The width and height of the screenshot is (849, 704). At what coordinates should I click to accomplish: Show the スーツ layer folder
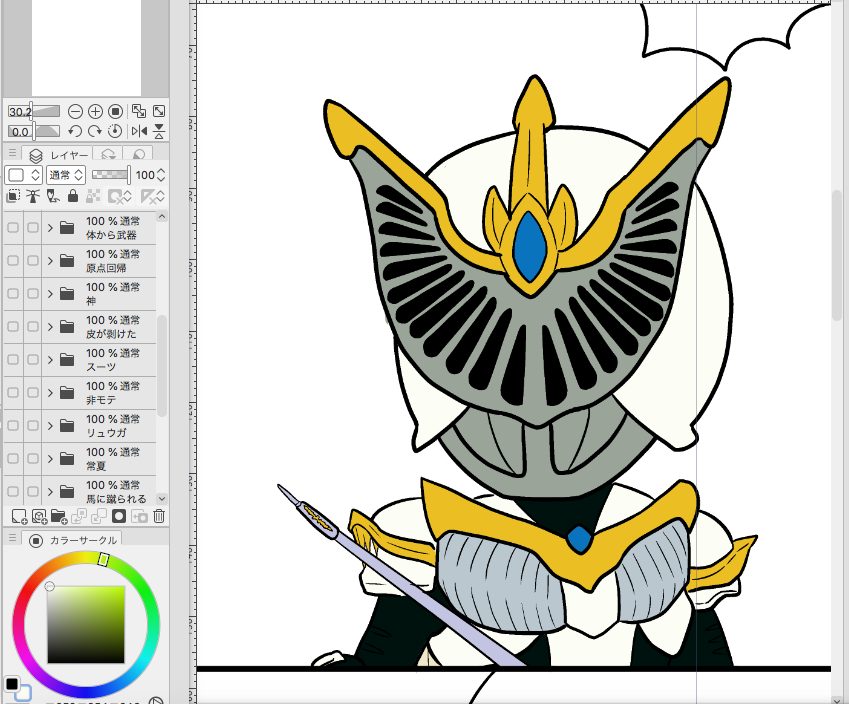13,360
